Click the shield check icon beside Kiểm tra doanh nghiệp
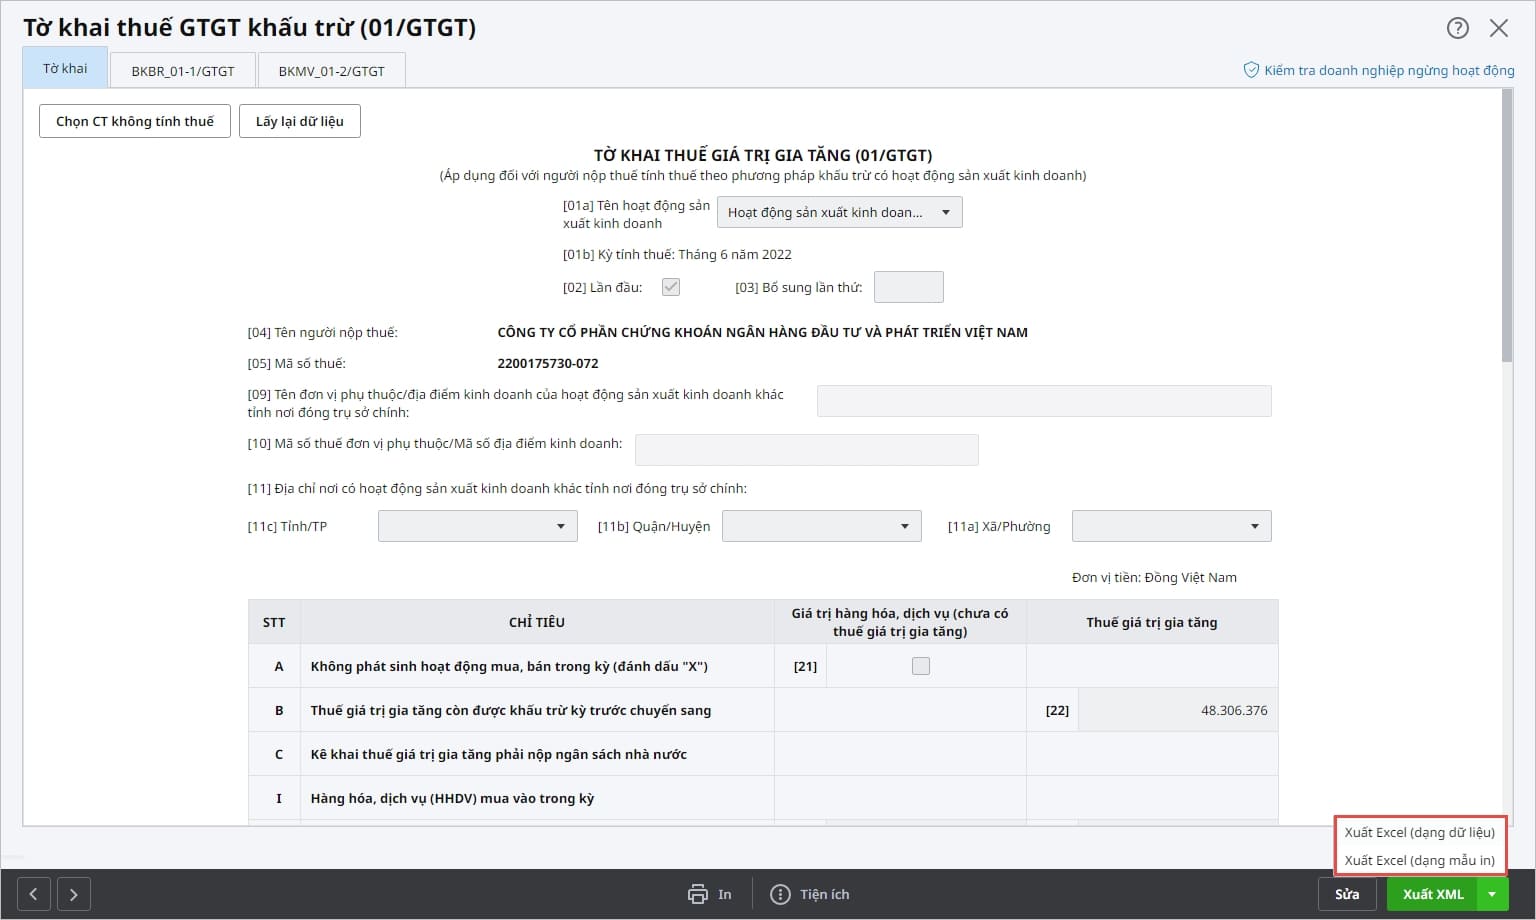 point(1250,70)
